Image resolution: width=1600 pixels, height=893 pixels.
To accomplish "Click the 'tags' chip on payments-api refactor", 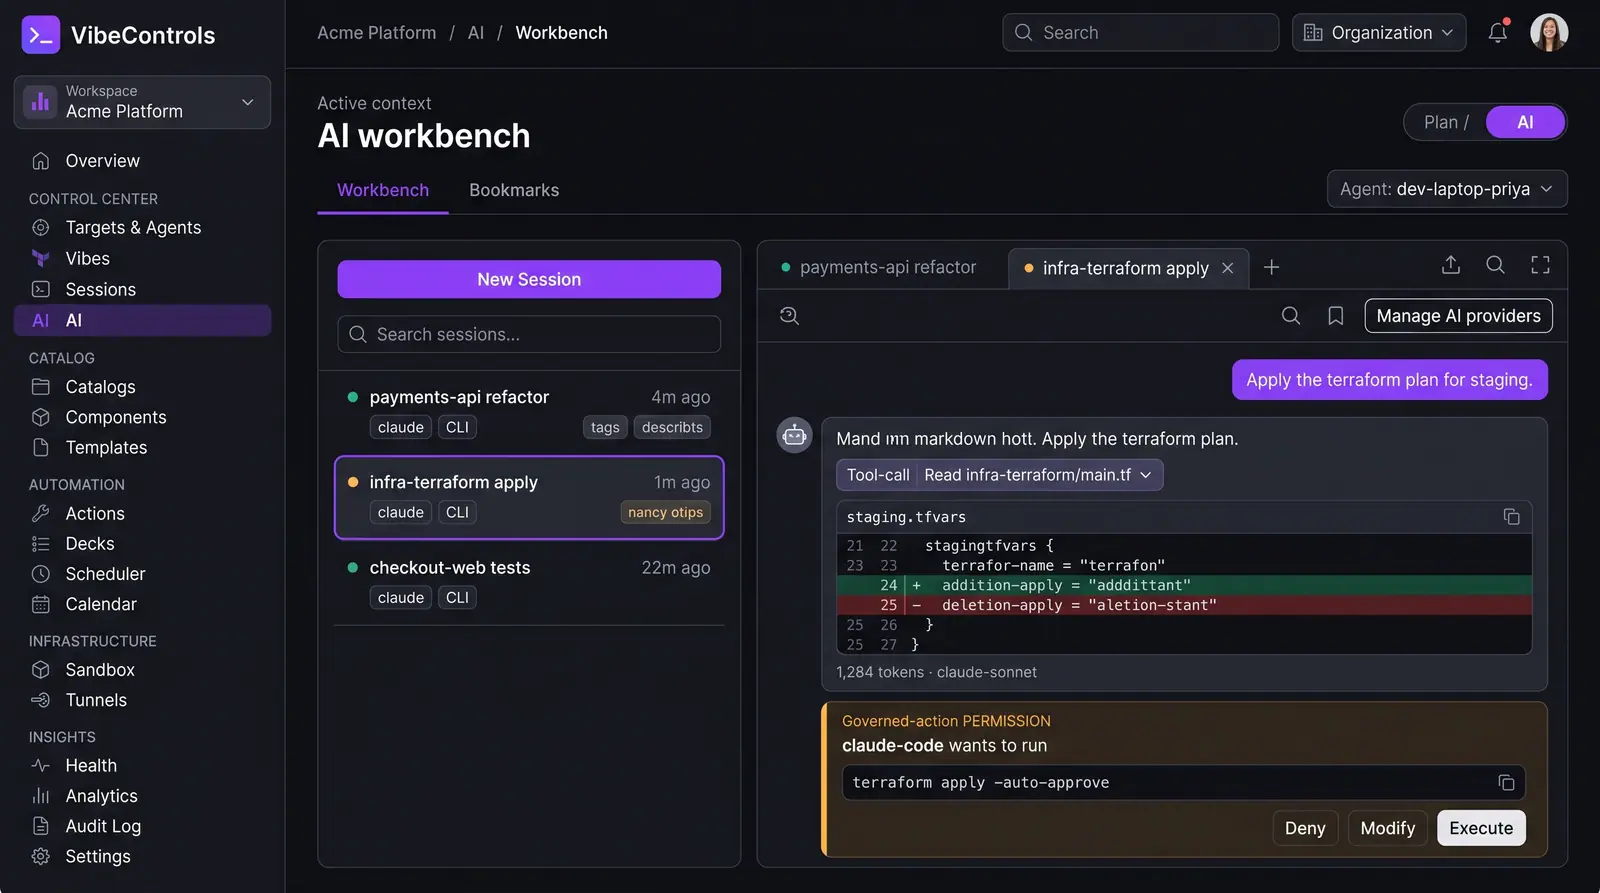I will coord(605,427).
